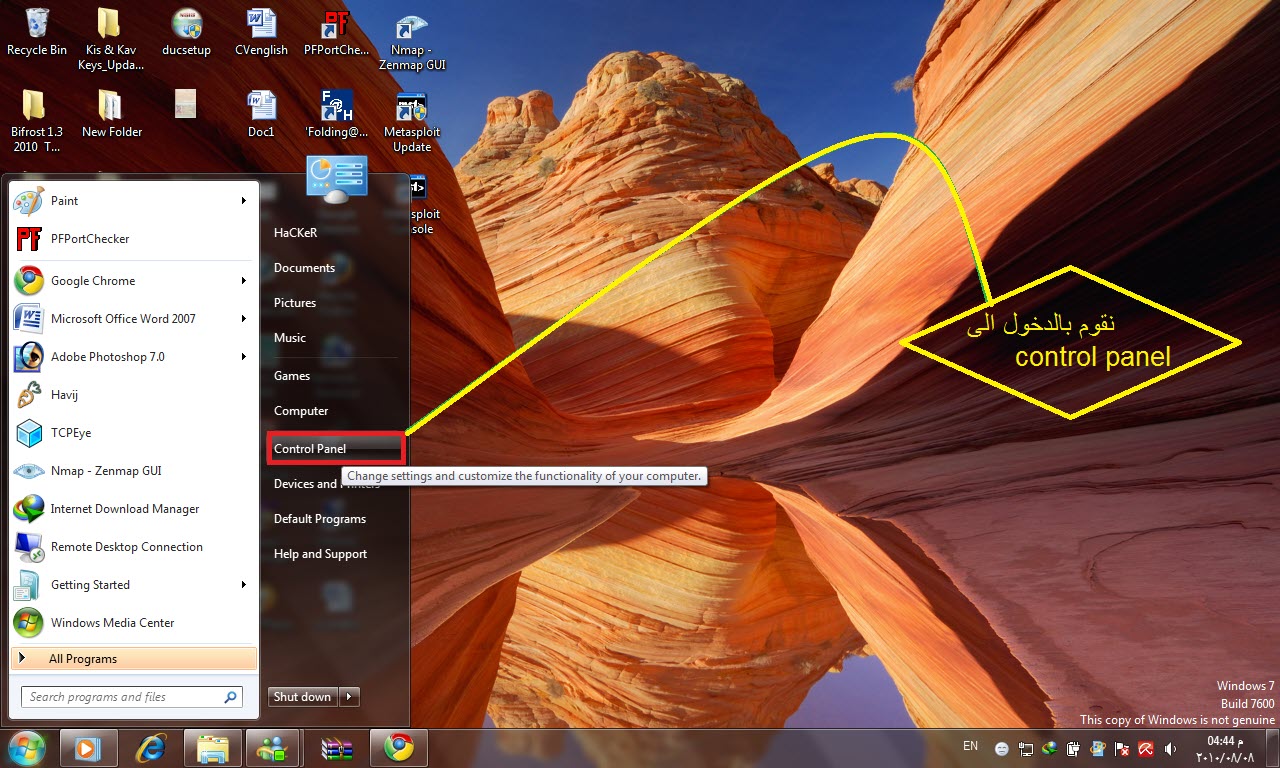This screenshot has height=768, width=1280.
Task: Open TCPEye program
Action: pyautogui.click(x=133, y=433)
